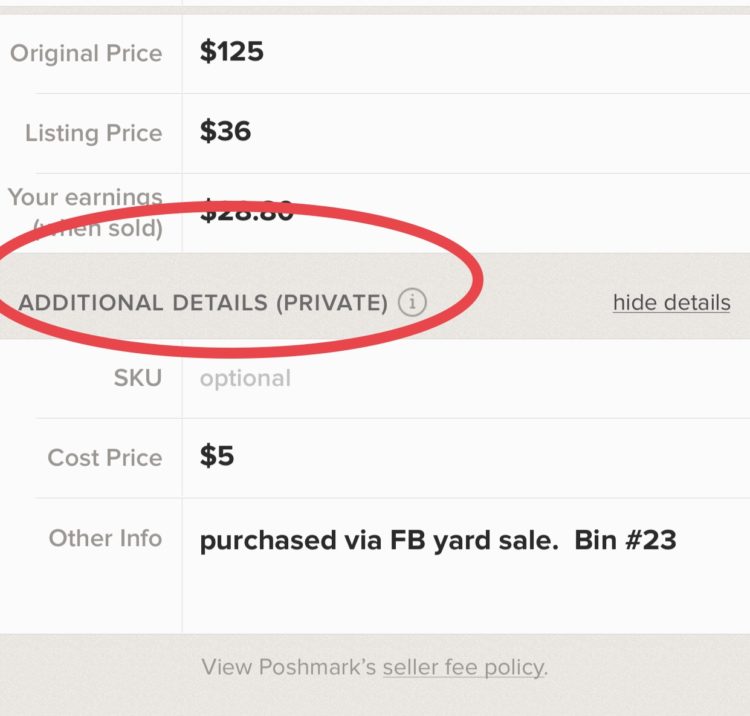The image size is (750, 716).
Task: Edit the Cost Price $5 field
Action: point(466,457)
